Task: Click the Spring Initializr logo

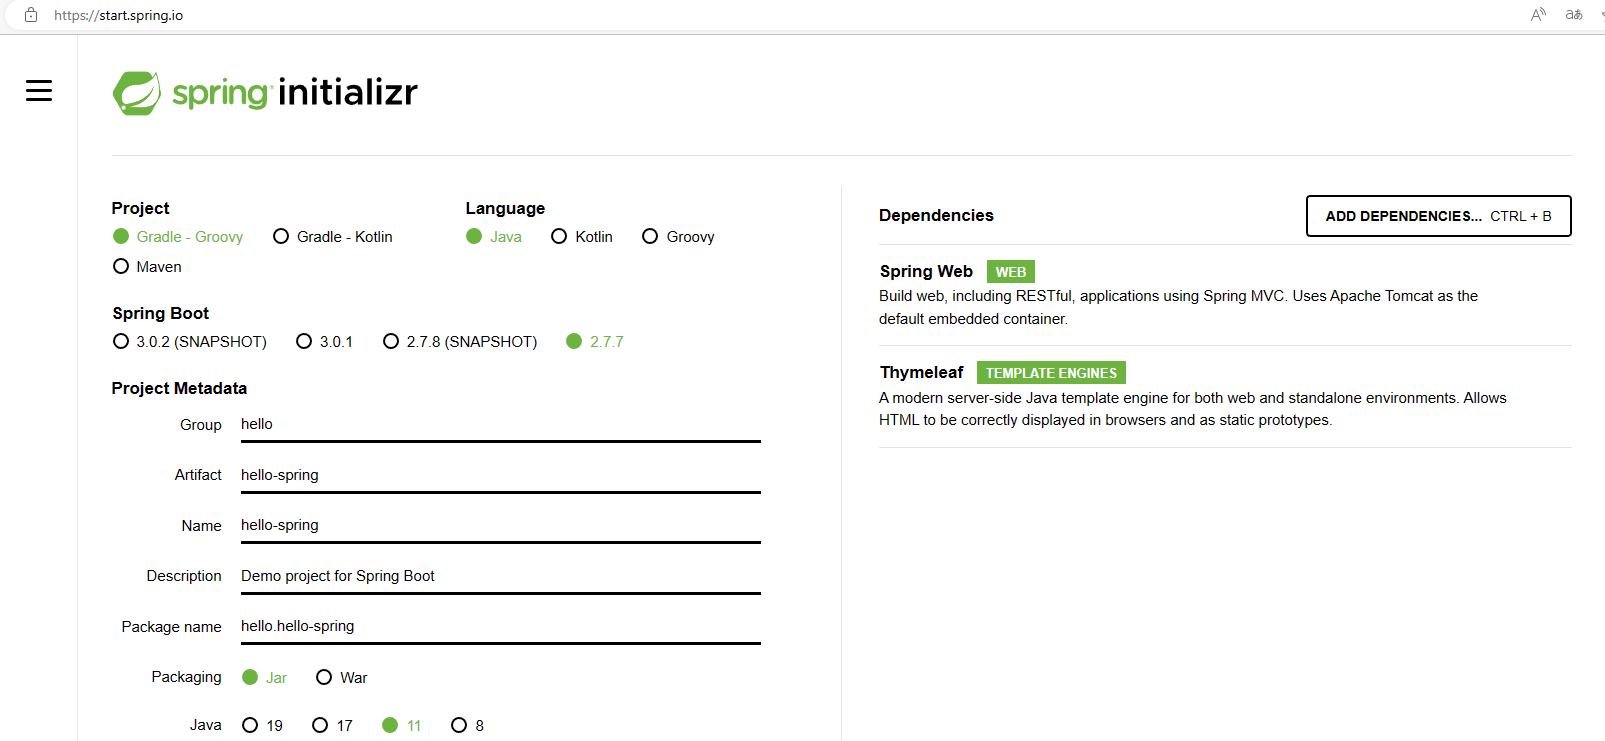Action: click(x=265, y=93)
